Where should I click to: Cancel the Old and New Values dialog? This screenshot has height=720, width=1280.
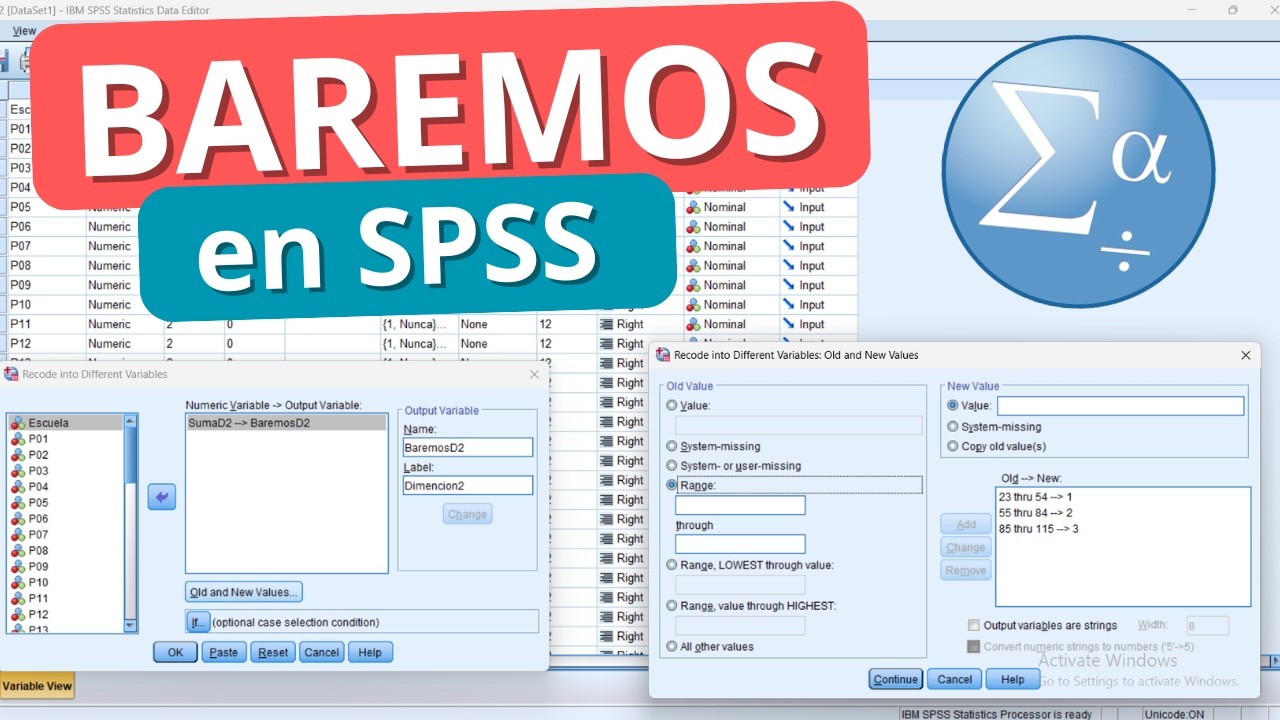(x=954, y=679)
